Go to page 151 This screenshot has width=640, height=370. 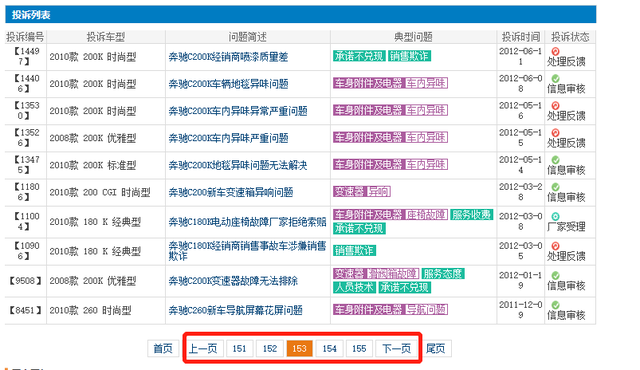pyautogui.click(x=239, y=349)
